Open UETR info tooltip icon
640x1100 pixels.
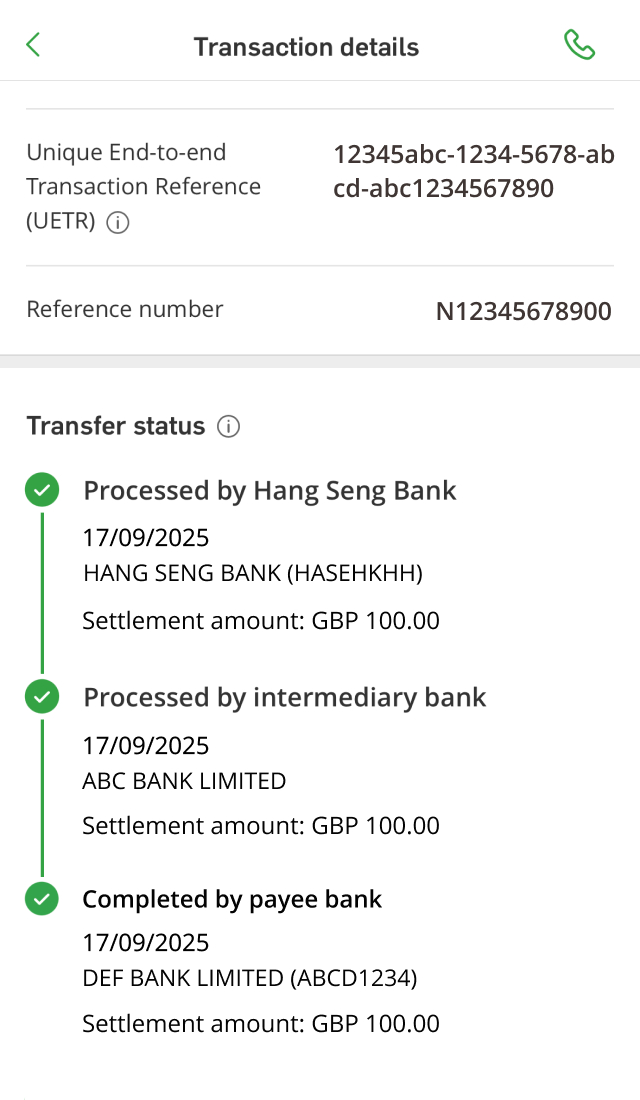118,223
